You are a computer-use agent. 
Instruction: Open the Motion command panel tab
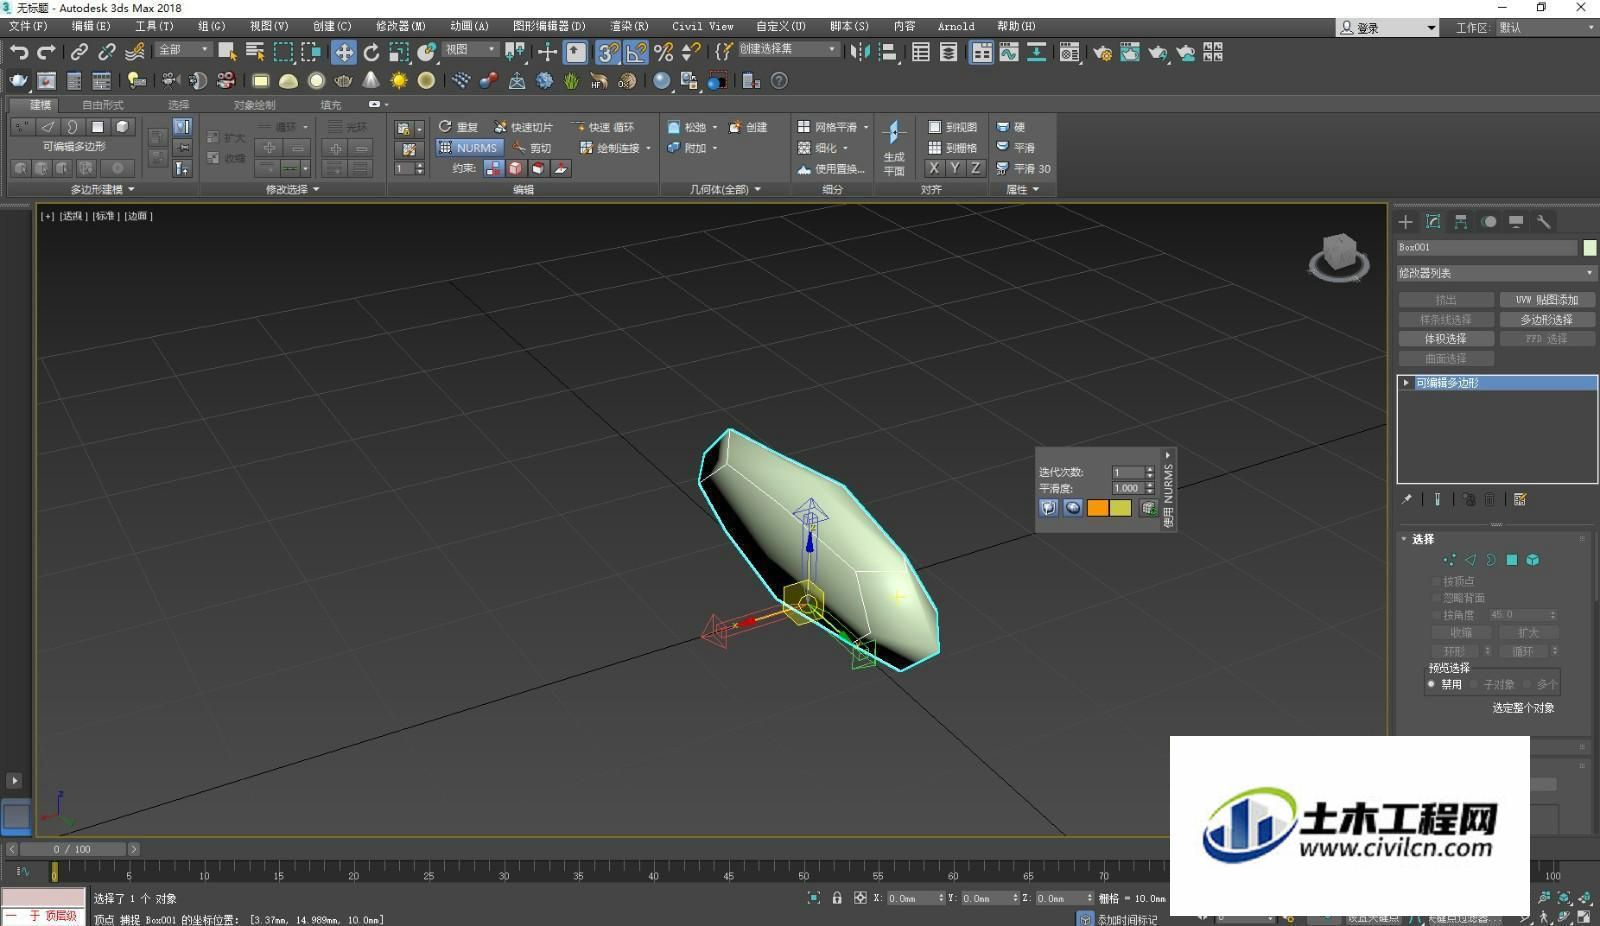point(1489,222)
